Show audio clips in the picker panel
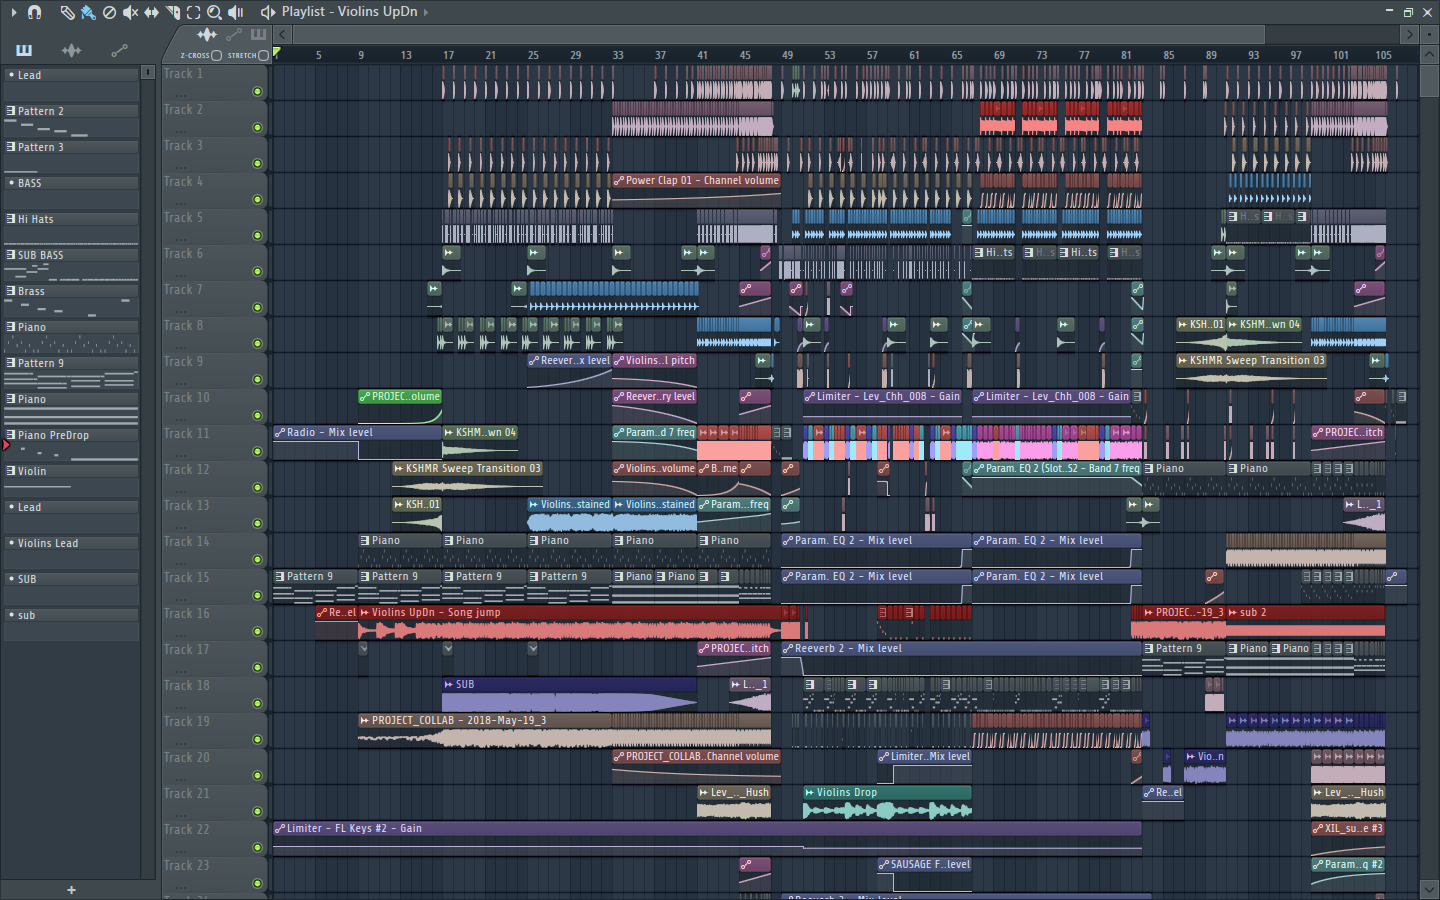Viewport: 1440px width, 900px height. coord(71,50)
